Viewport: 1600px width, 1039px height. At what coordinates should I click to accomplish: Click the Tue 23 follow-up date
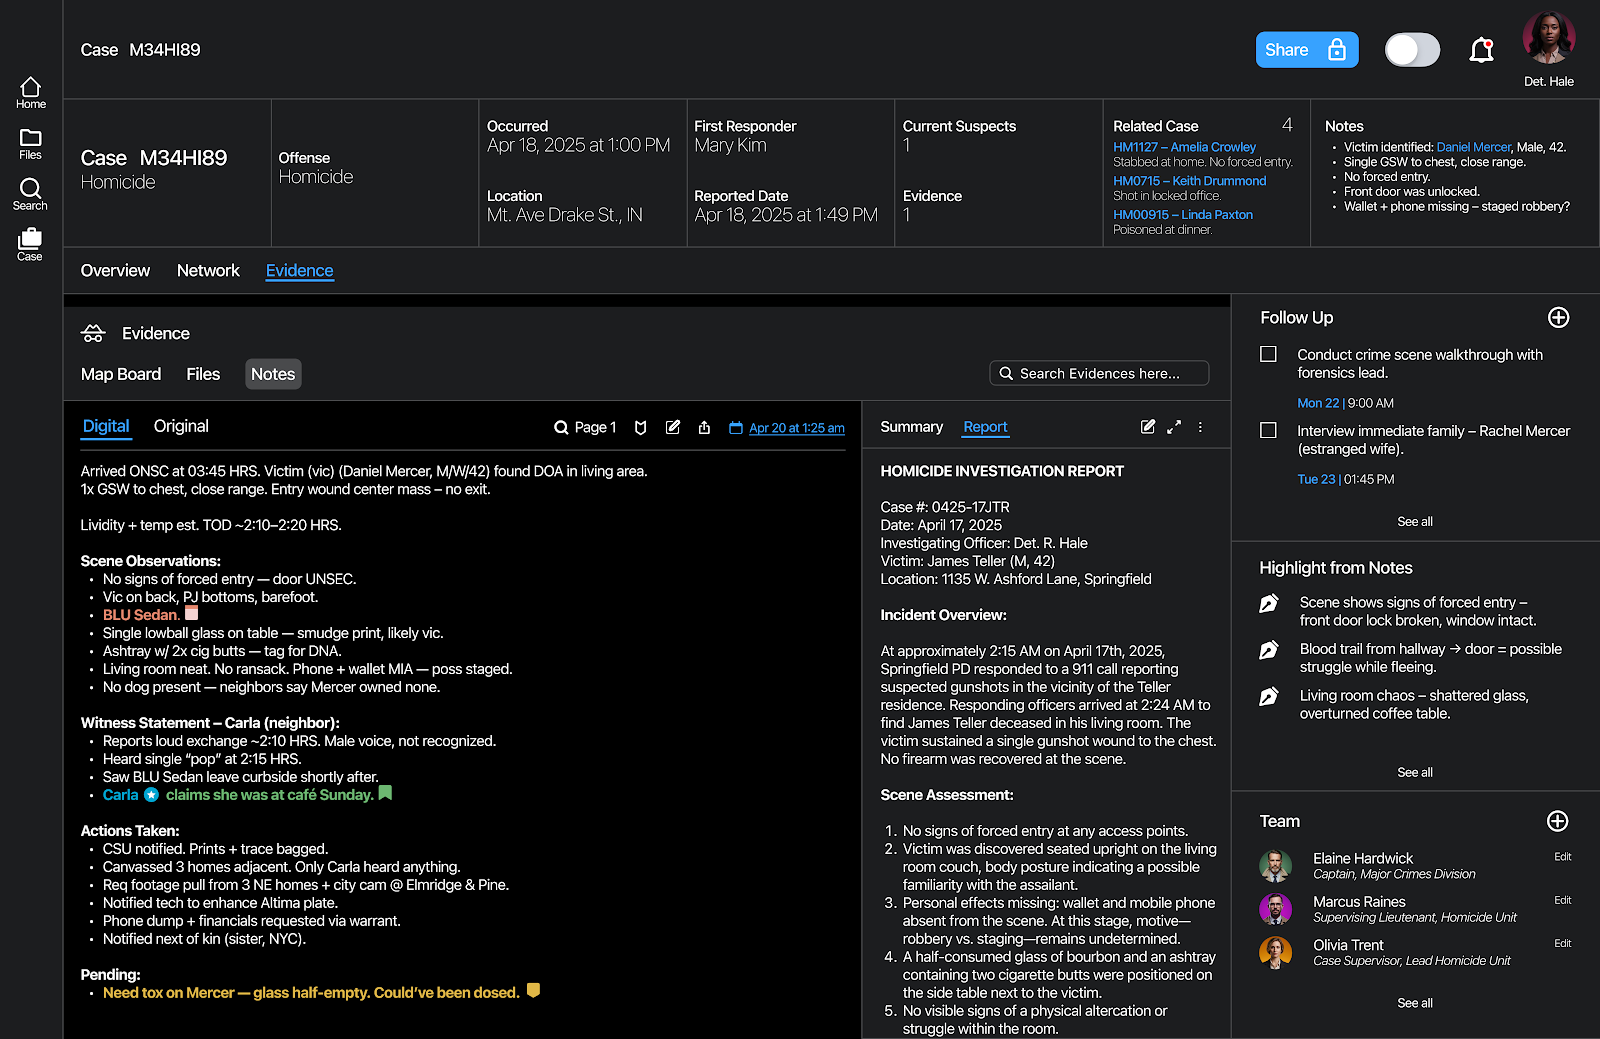(x=1316, y=480)
